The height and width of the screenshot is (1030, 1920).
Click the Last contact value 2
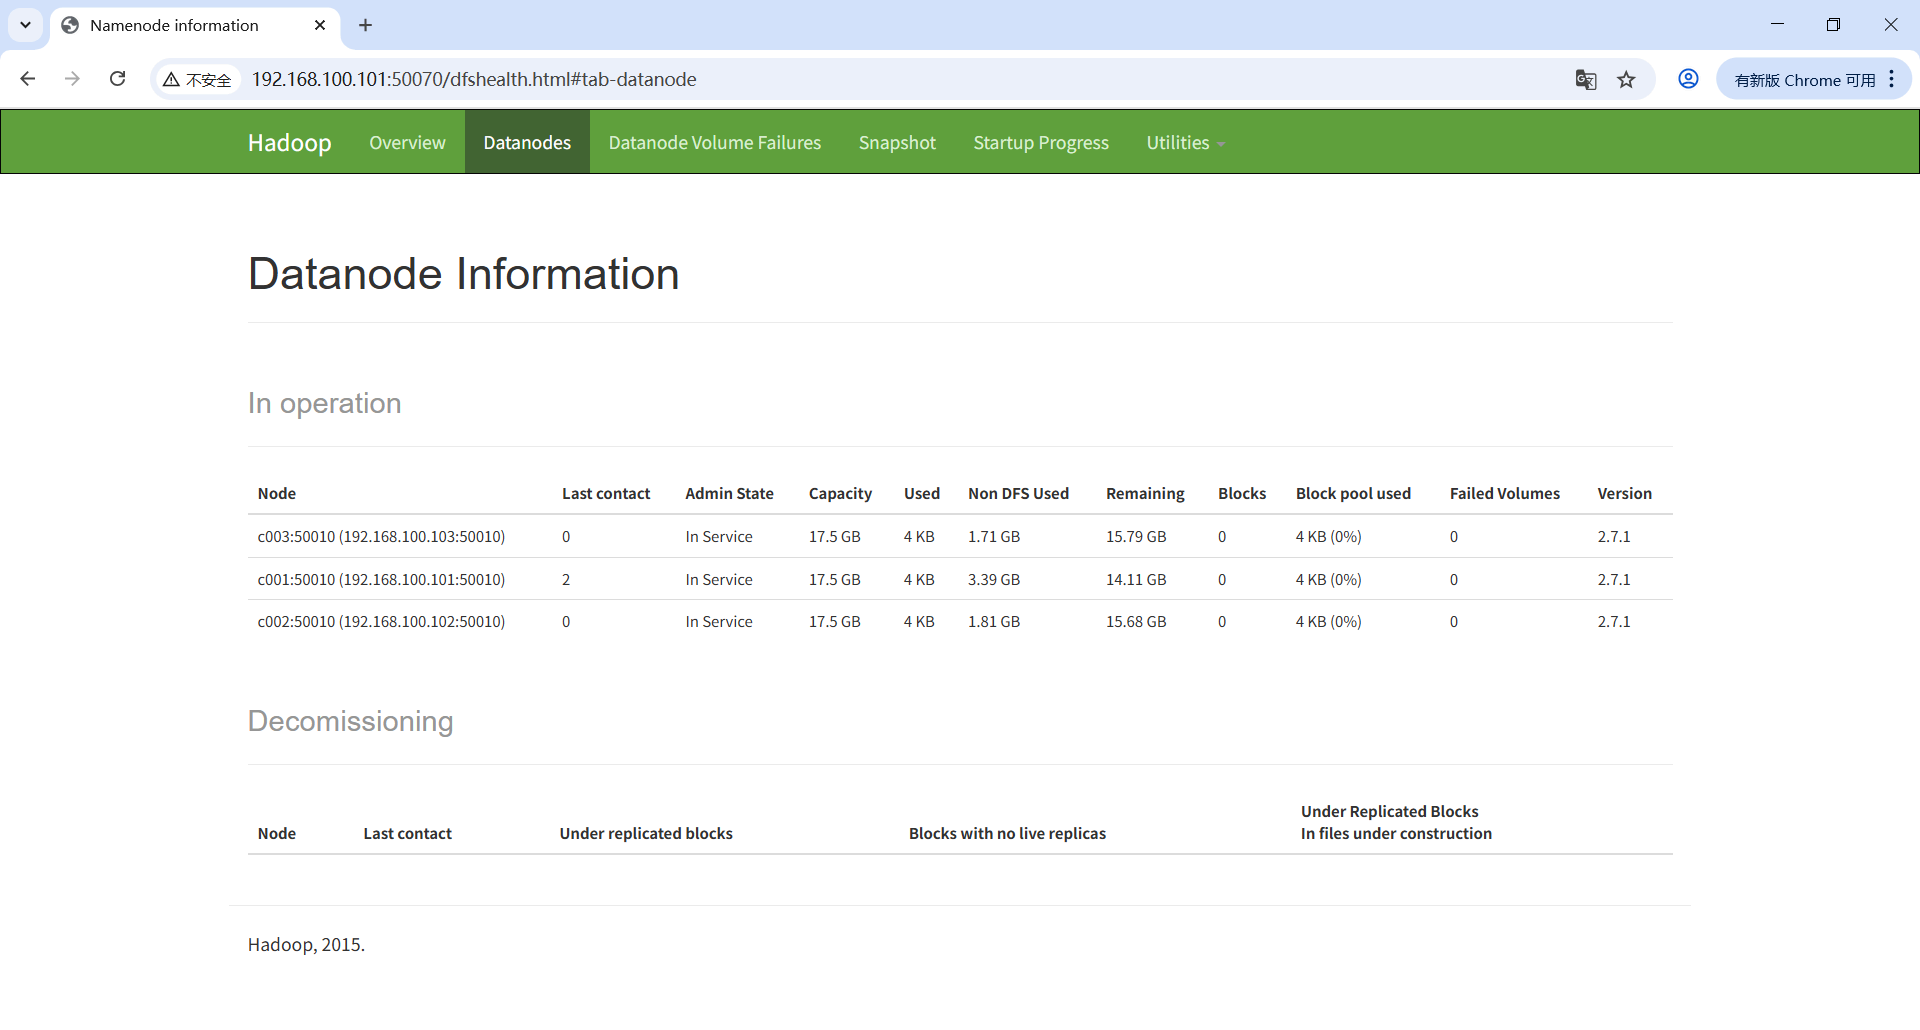pos(566,580)
